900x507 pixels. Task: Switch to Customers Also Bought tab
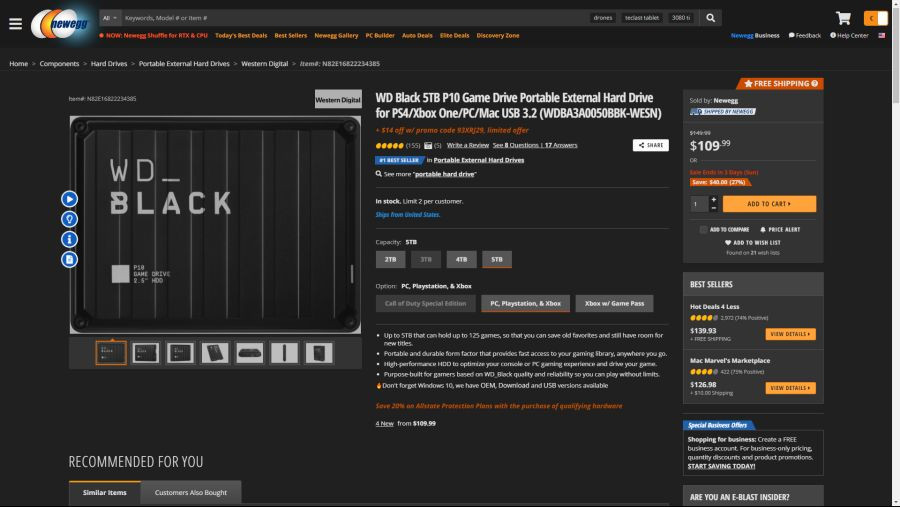[x=191, y=493]
